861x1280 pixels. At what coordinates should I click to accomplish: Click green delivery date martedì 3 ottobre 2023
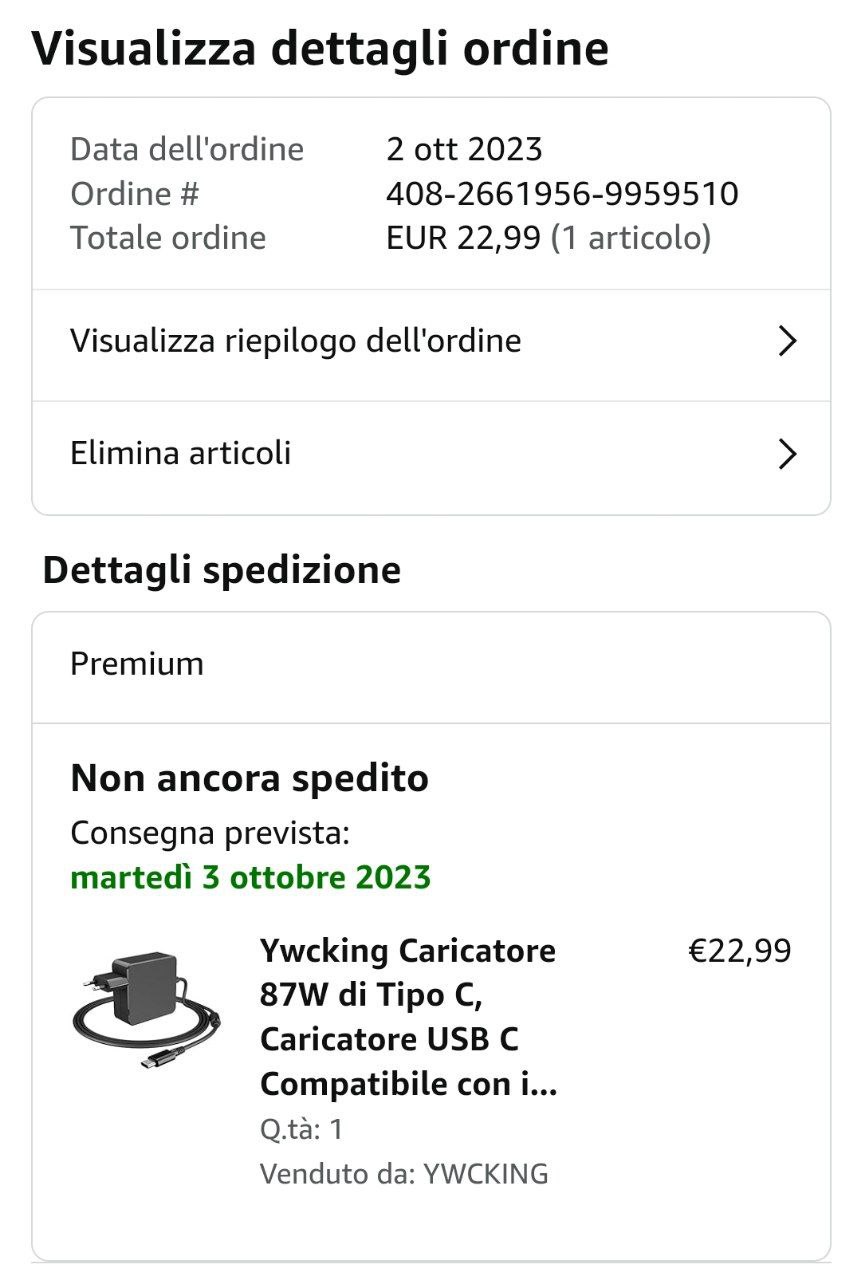pyautogui.click(x=251, y=878)
